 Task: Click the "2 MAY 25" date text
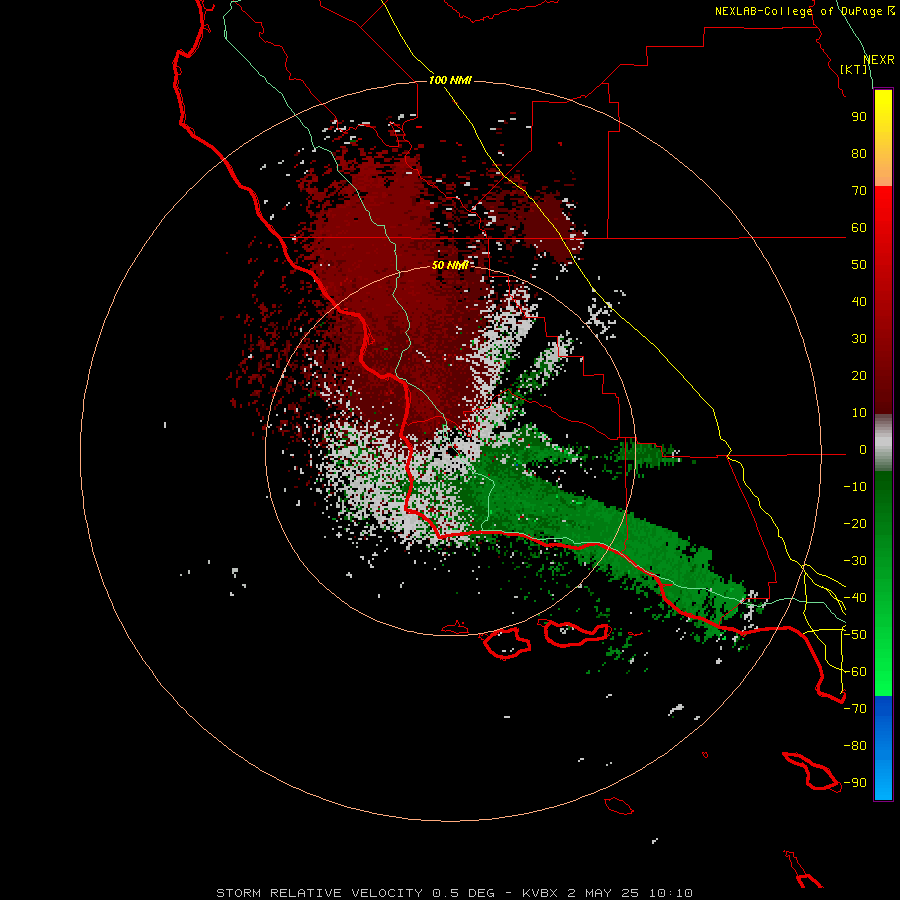click(x=604, y=893)
